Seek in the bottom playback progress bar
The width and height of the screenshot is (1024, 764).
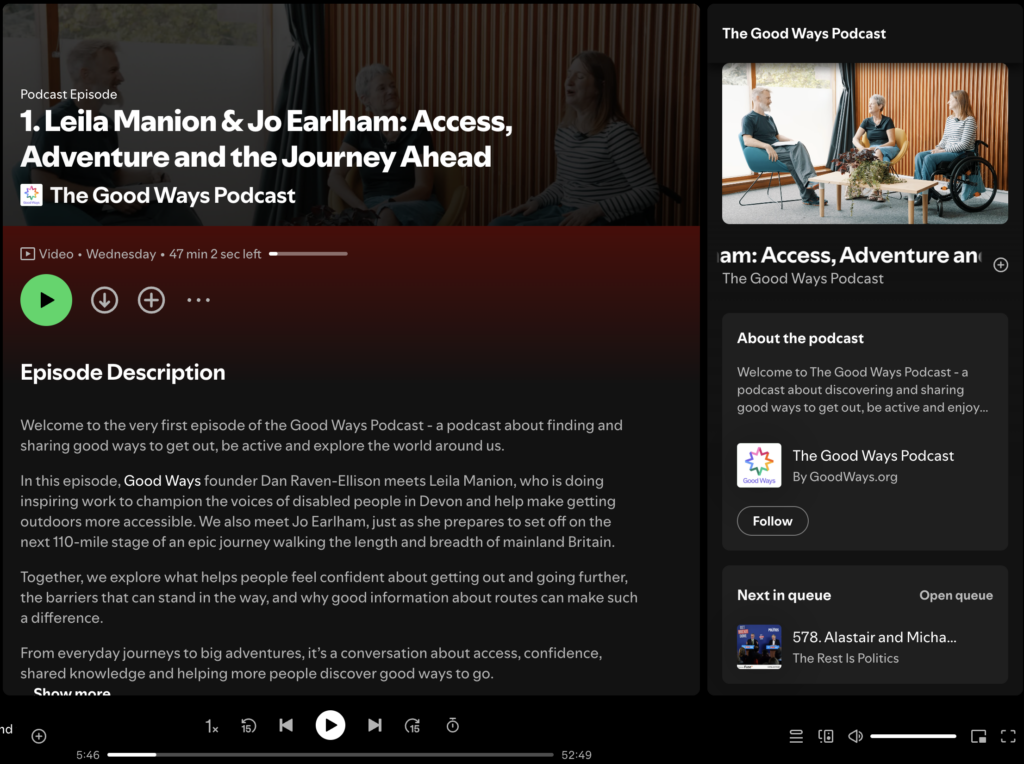(330, 755)
